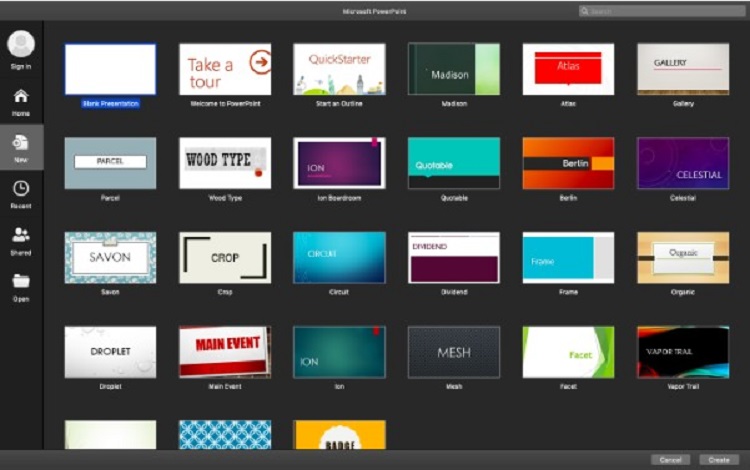
Task: Click the Cancel button
Action: click(x=670, y=460)
